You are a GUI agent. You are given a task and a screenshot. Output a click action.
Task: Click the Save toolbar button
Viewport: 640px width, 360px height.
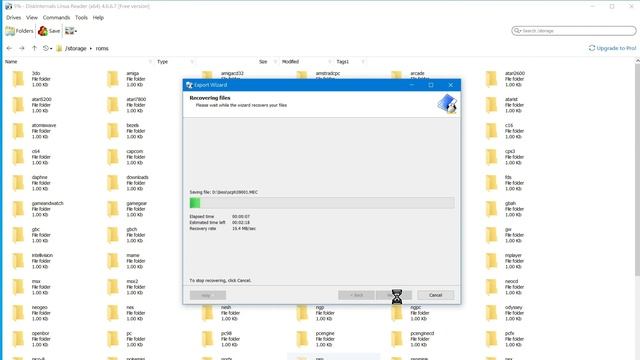(x=49, y=31)
